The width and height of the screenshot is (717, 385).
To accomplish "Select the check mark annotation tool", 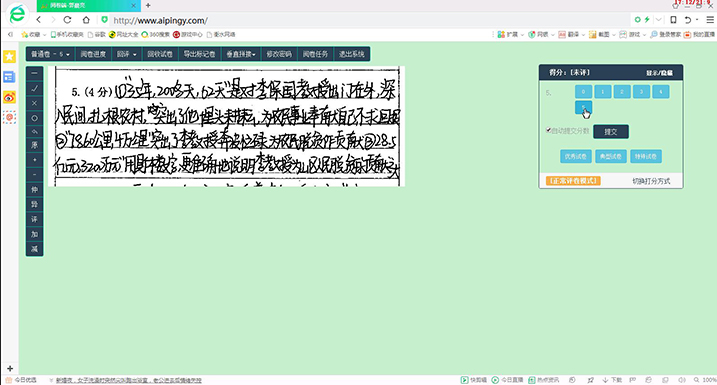I will coord(34,88).
